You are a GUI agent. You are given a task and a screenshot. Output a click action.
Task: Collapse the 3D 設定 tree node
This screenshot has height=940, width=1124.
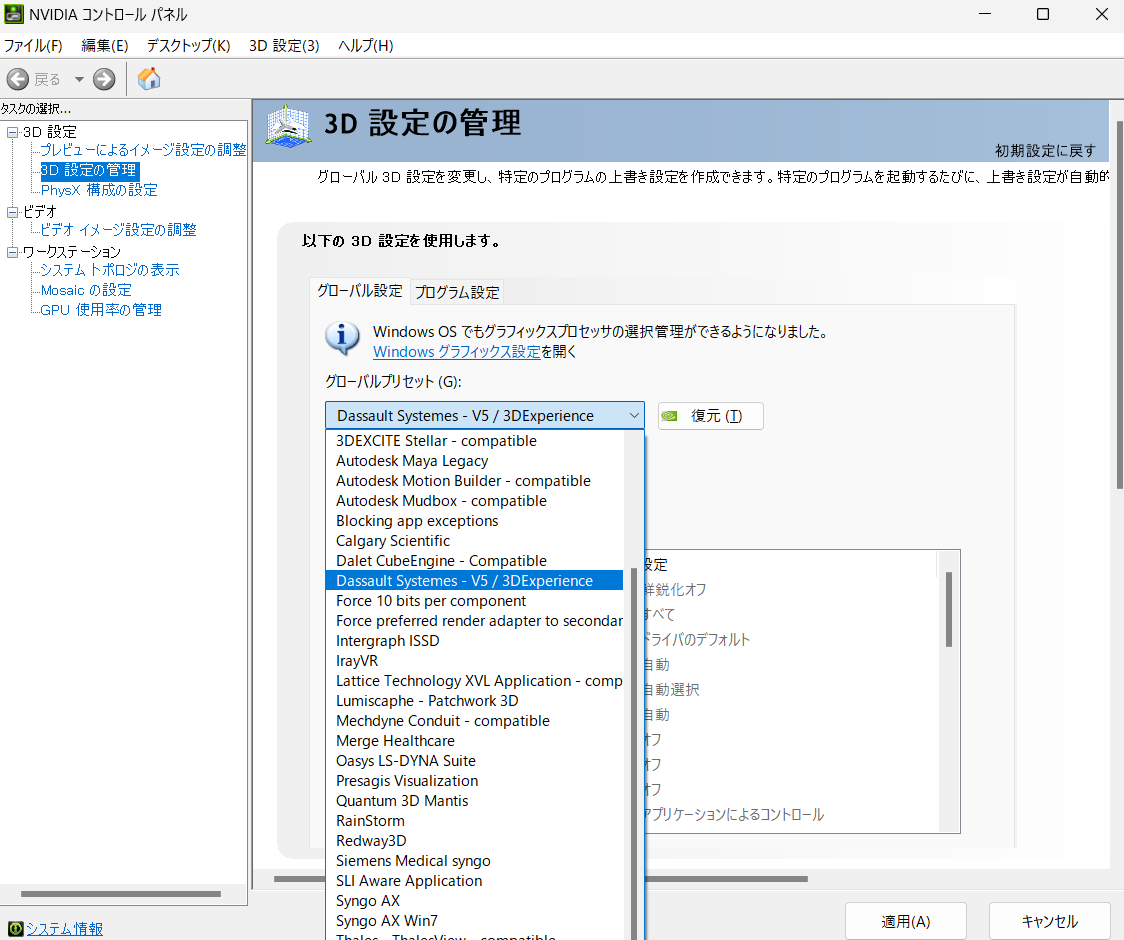coord(12,133)
